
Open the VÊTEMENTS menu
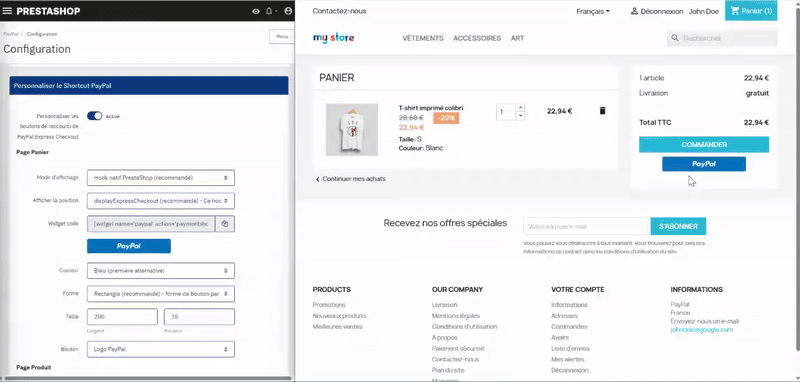click(423, 38)
